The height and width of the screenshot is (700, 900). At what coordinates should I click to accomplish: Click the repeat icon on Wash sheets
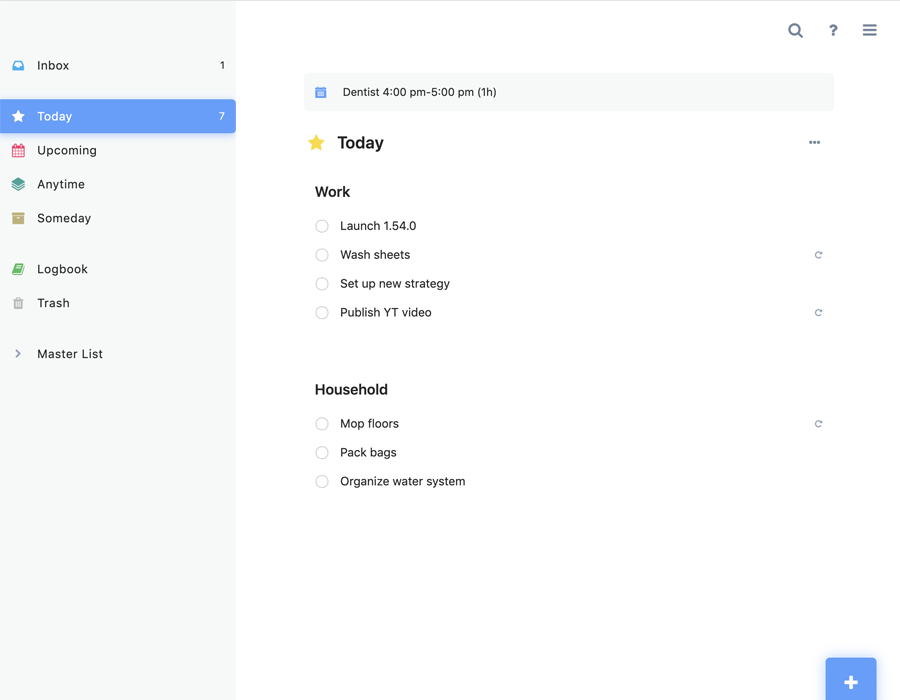pos(818,254)
